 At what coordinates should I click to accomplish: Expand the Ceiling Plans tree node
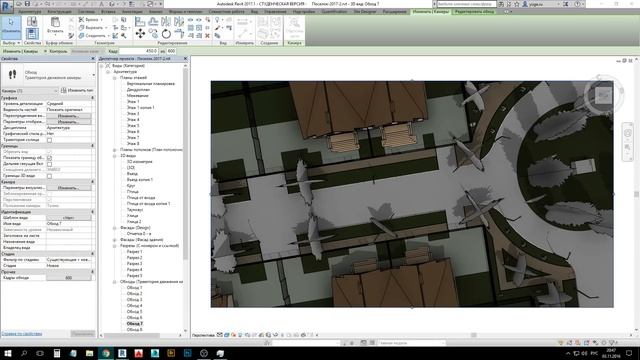point(115,150)
